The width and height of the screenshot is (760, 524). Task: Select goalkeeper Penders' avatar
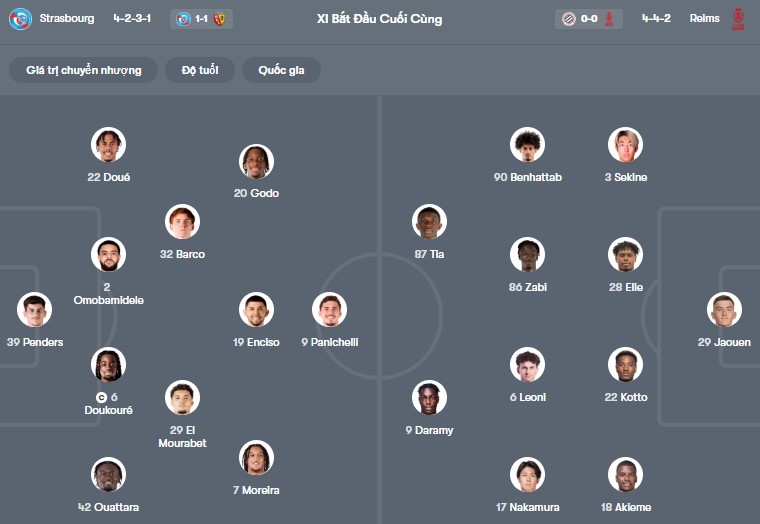pyautogui.click(x=34, y=310)
